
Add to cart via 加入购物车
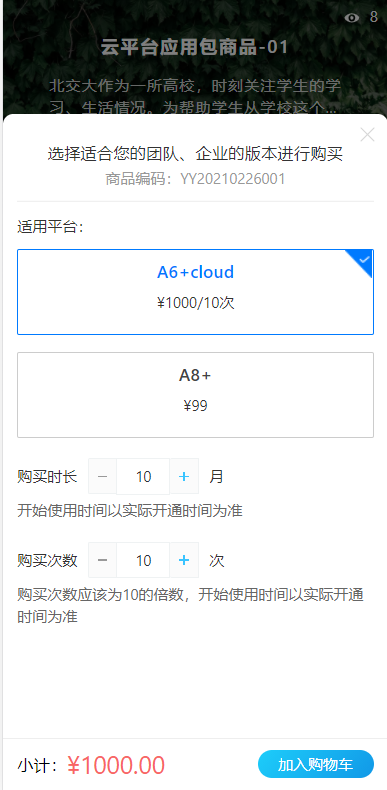316,764
